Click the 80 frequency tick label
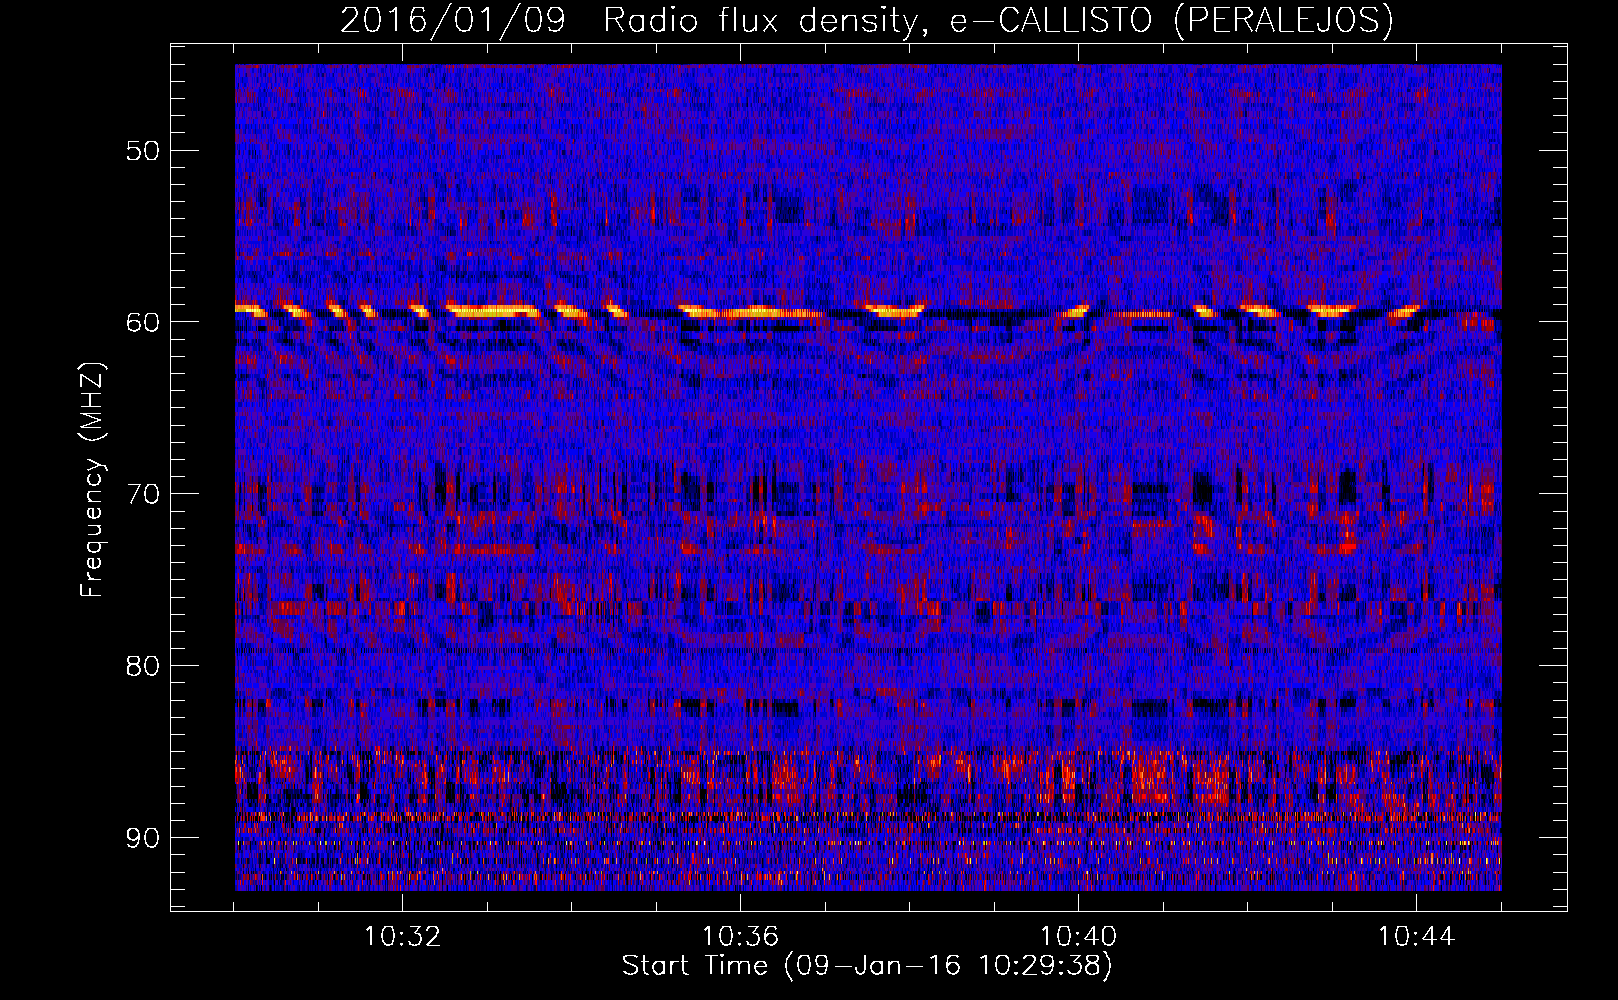This screenshot has height=1000, width=1618. (142, 666)
